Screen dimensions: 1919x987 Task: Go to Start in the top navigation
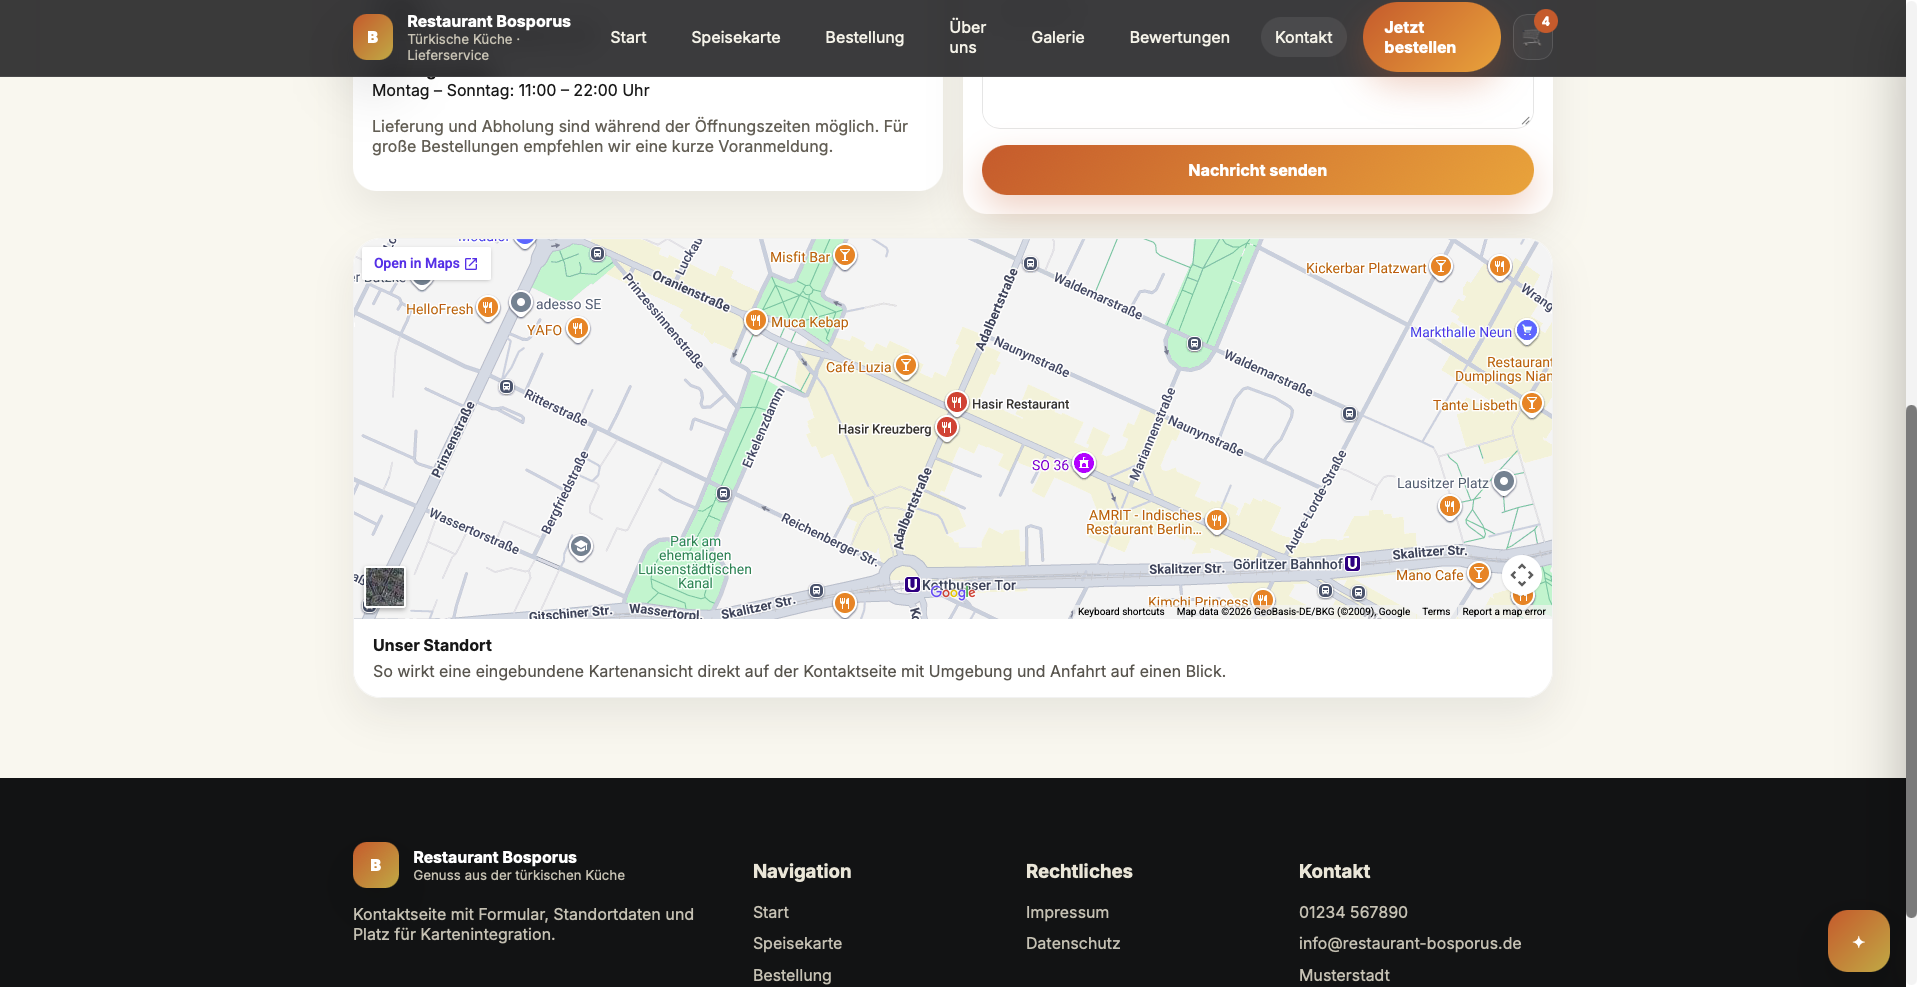pyautogui.click(x=628, y=37)
